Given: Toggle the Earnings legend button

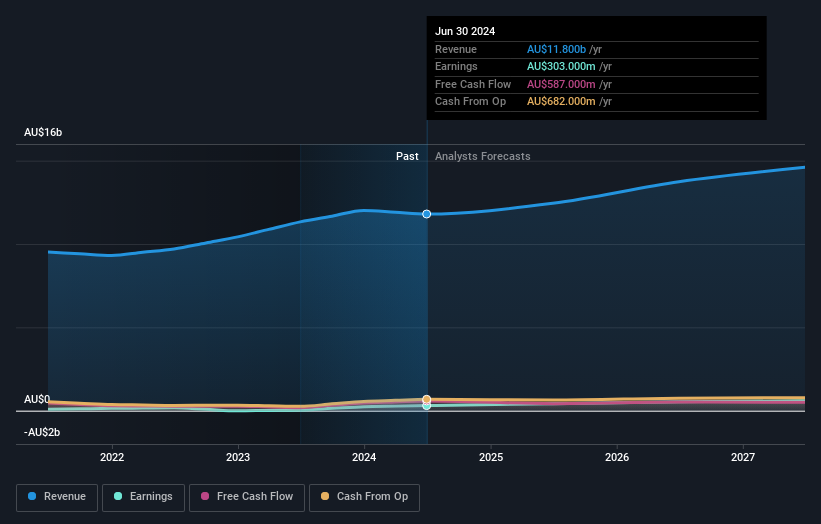Looking at the screenshot, I should tap(143, 497).
